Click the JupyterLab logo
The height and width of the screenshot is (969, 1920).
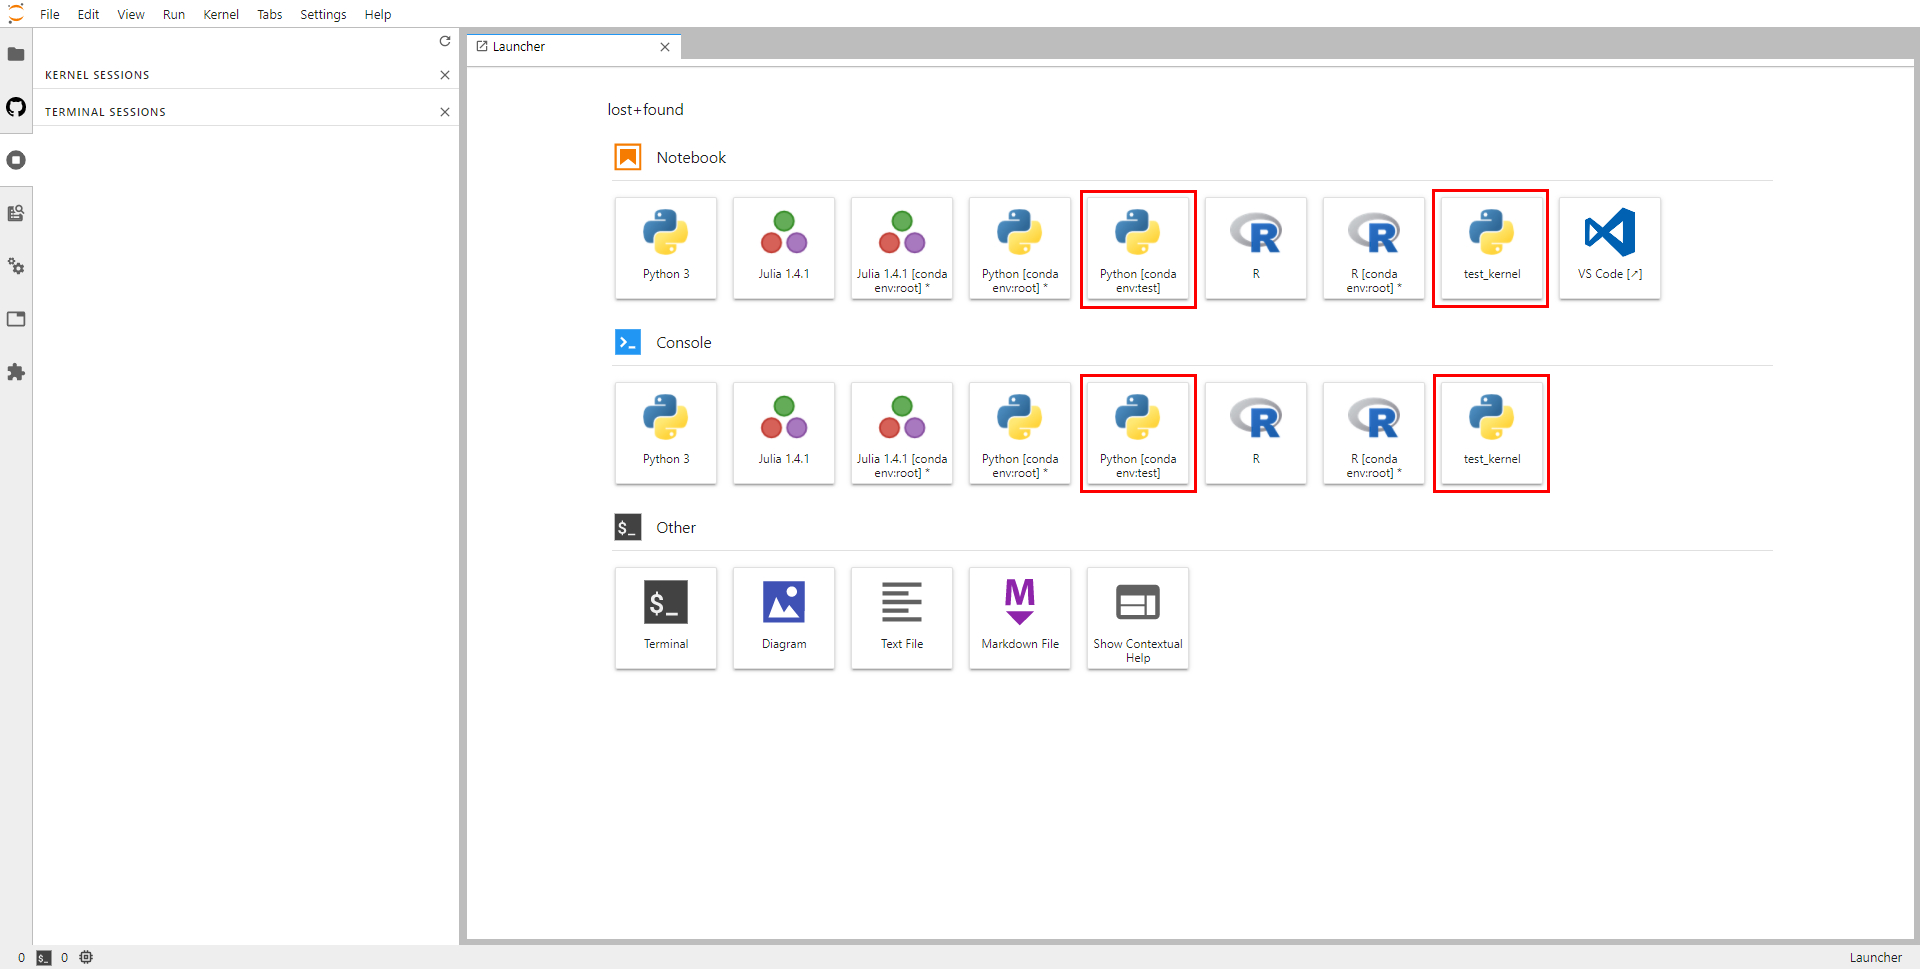[x=15, y=14]
